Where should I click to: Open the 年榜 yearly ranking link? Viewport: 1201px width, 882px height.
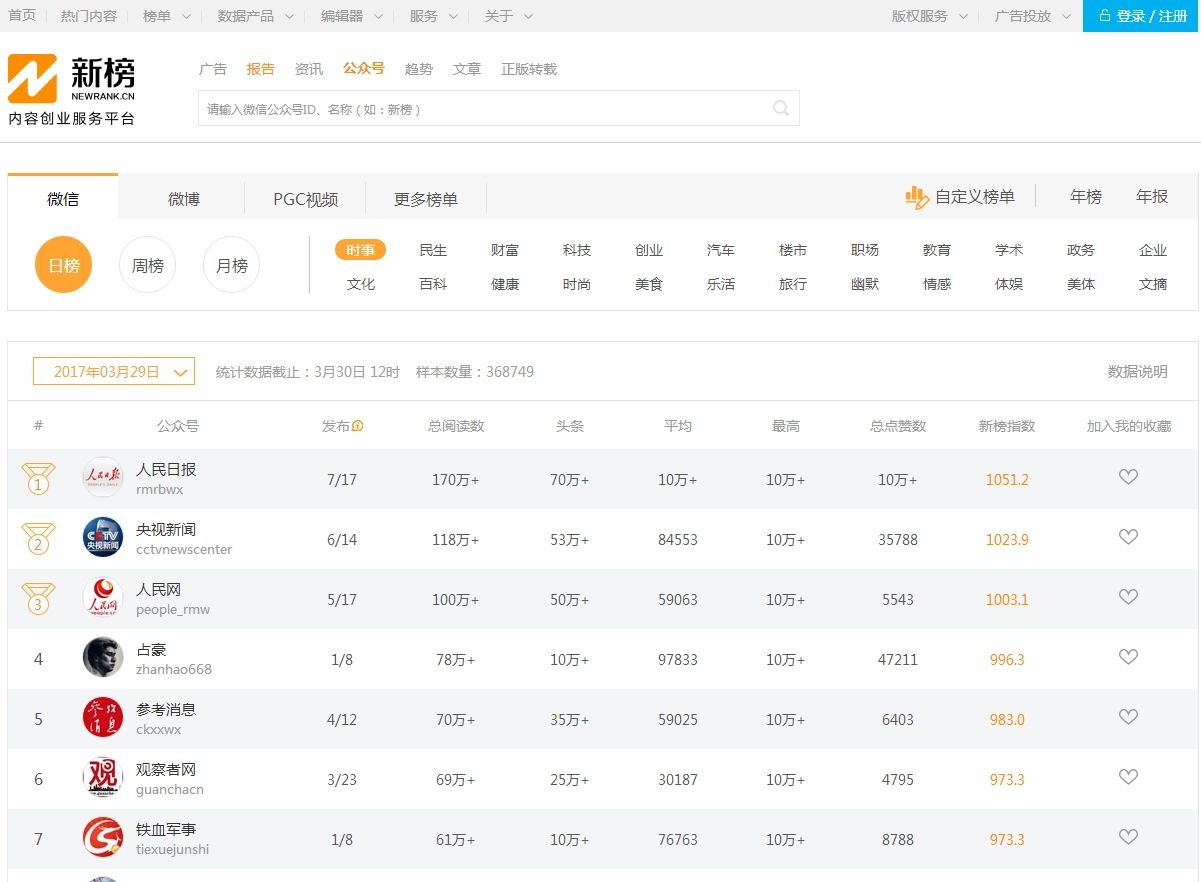point(1086,197)
